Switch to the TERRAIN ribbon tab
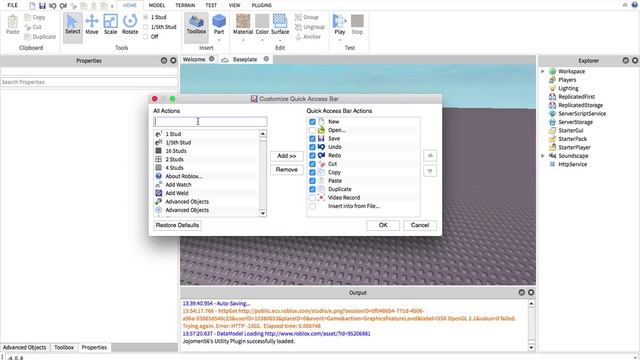 pos(185,5)
